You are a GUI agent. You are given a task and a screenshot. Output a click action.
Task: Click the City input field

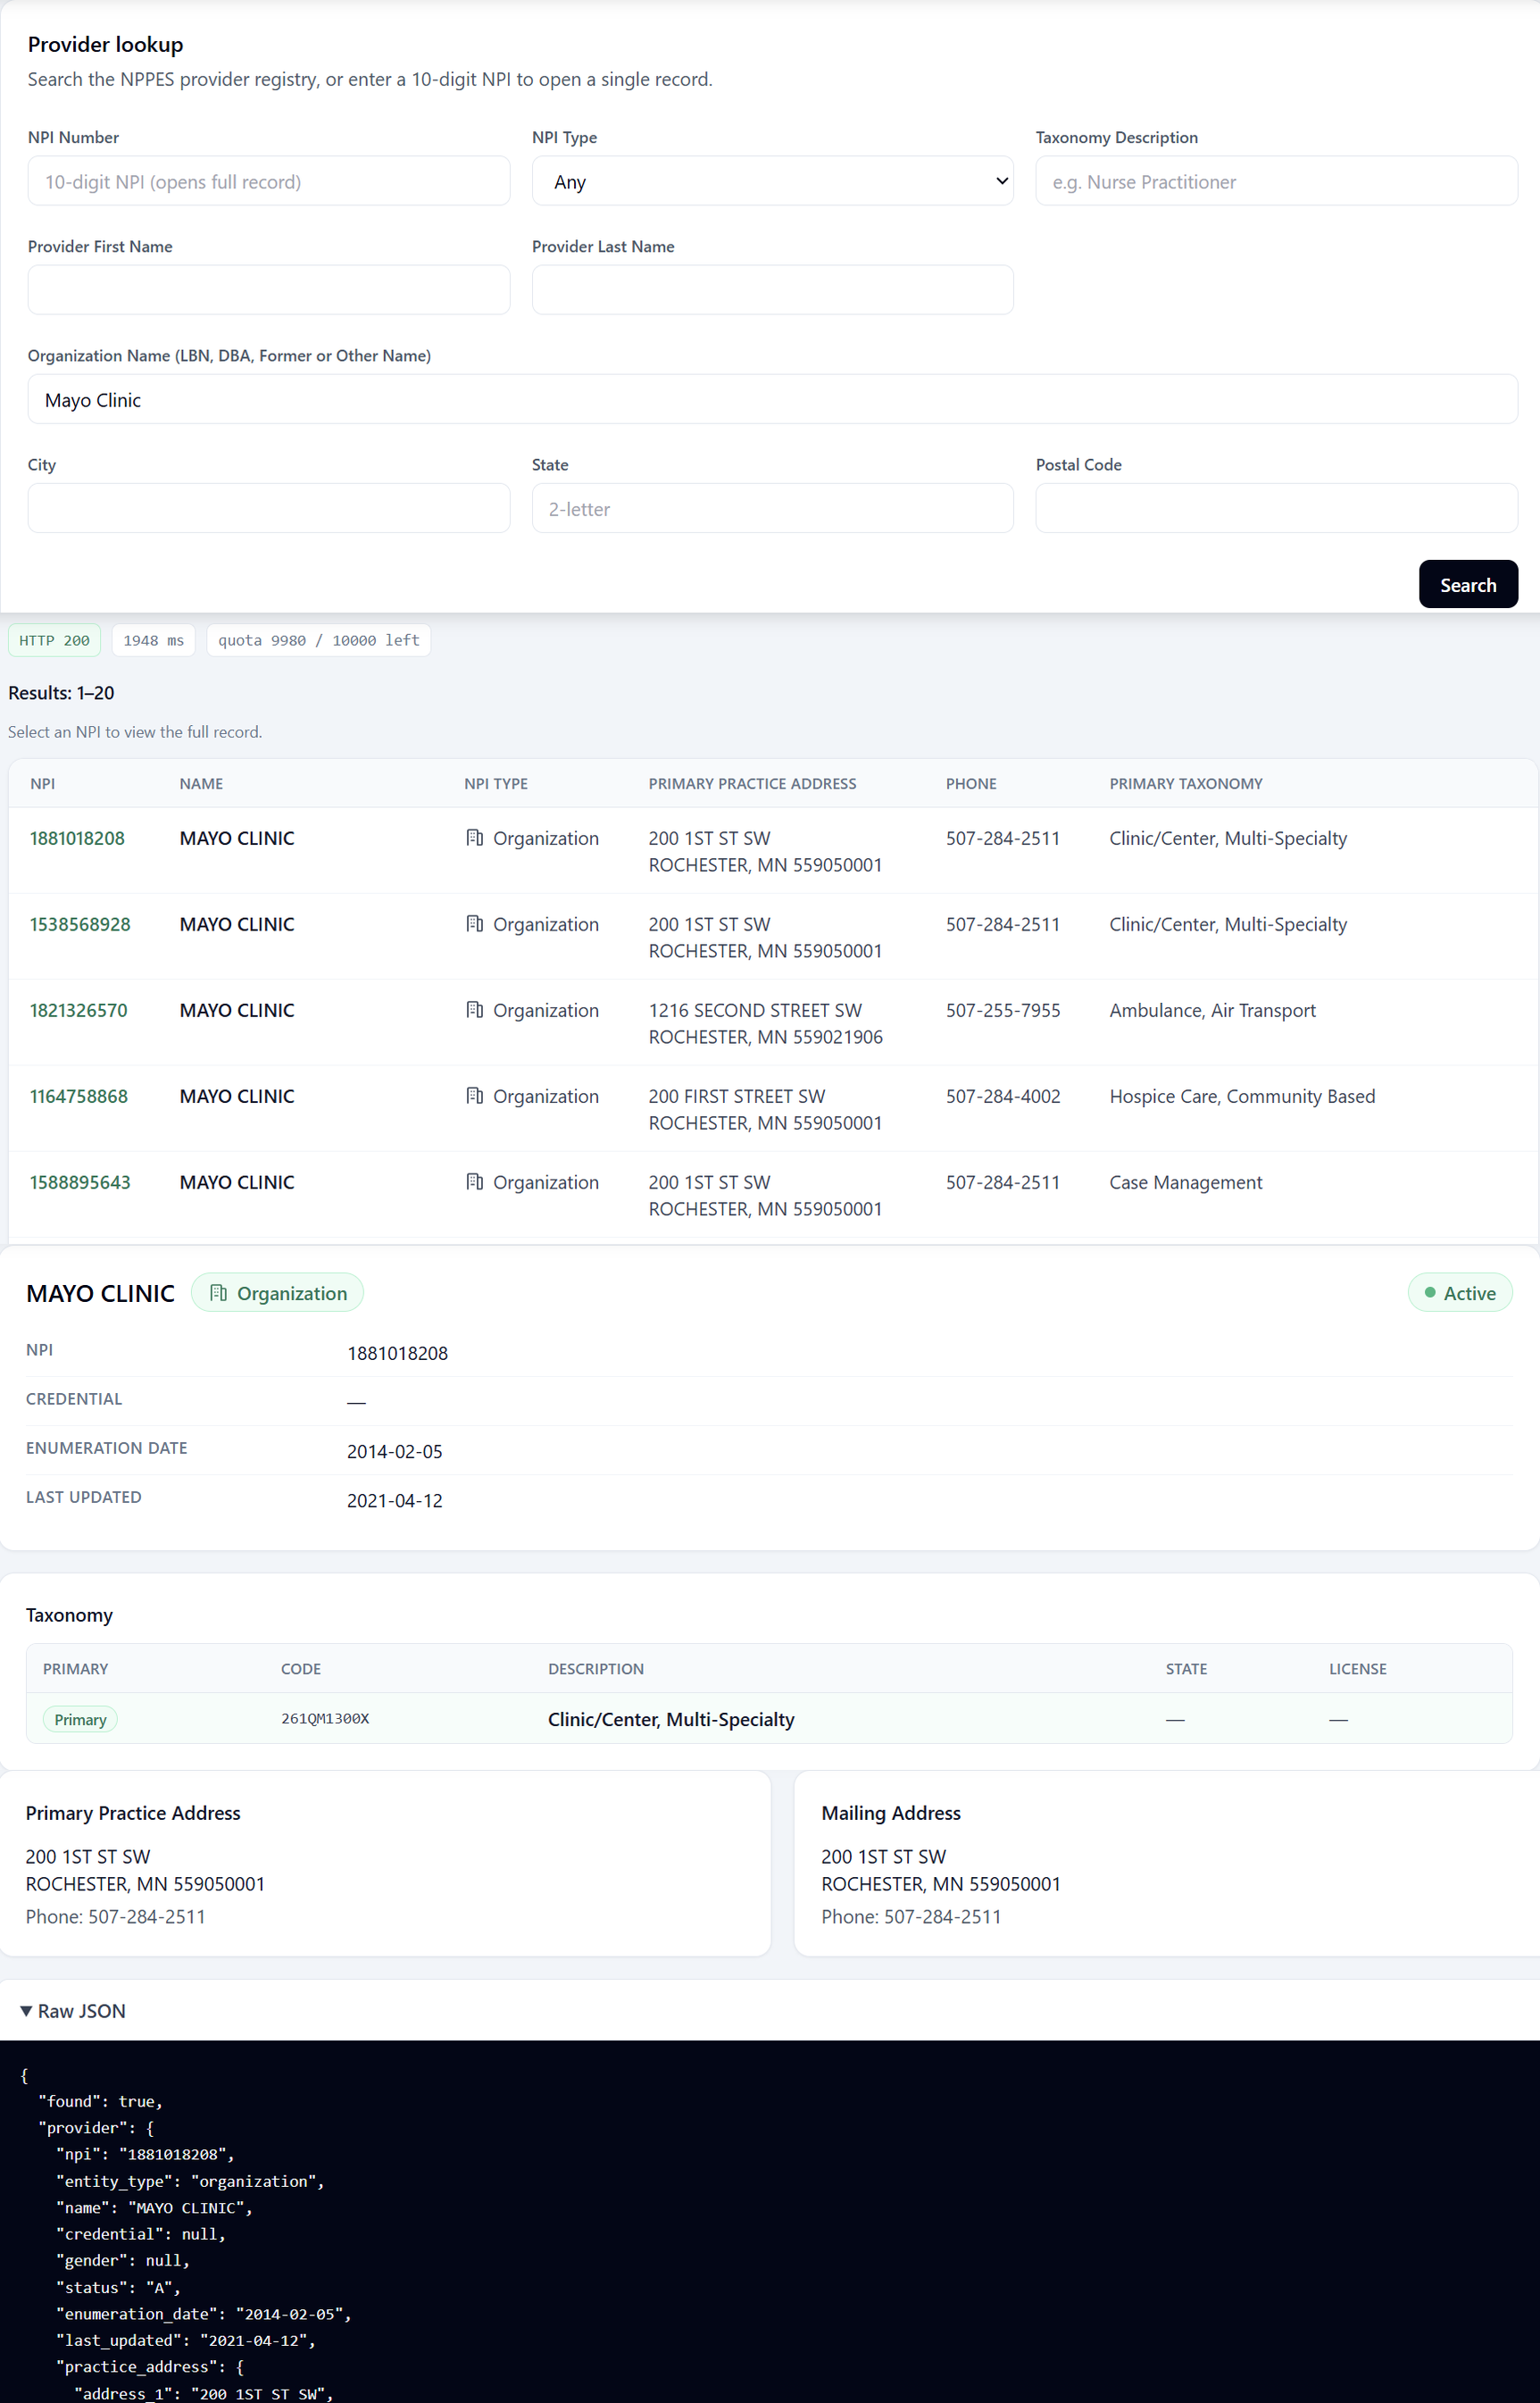pyautogui.click(x=269, y=508)
